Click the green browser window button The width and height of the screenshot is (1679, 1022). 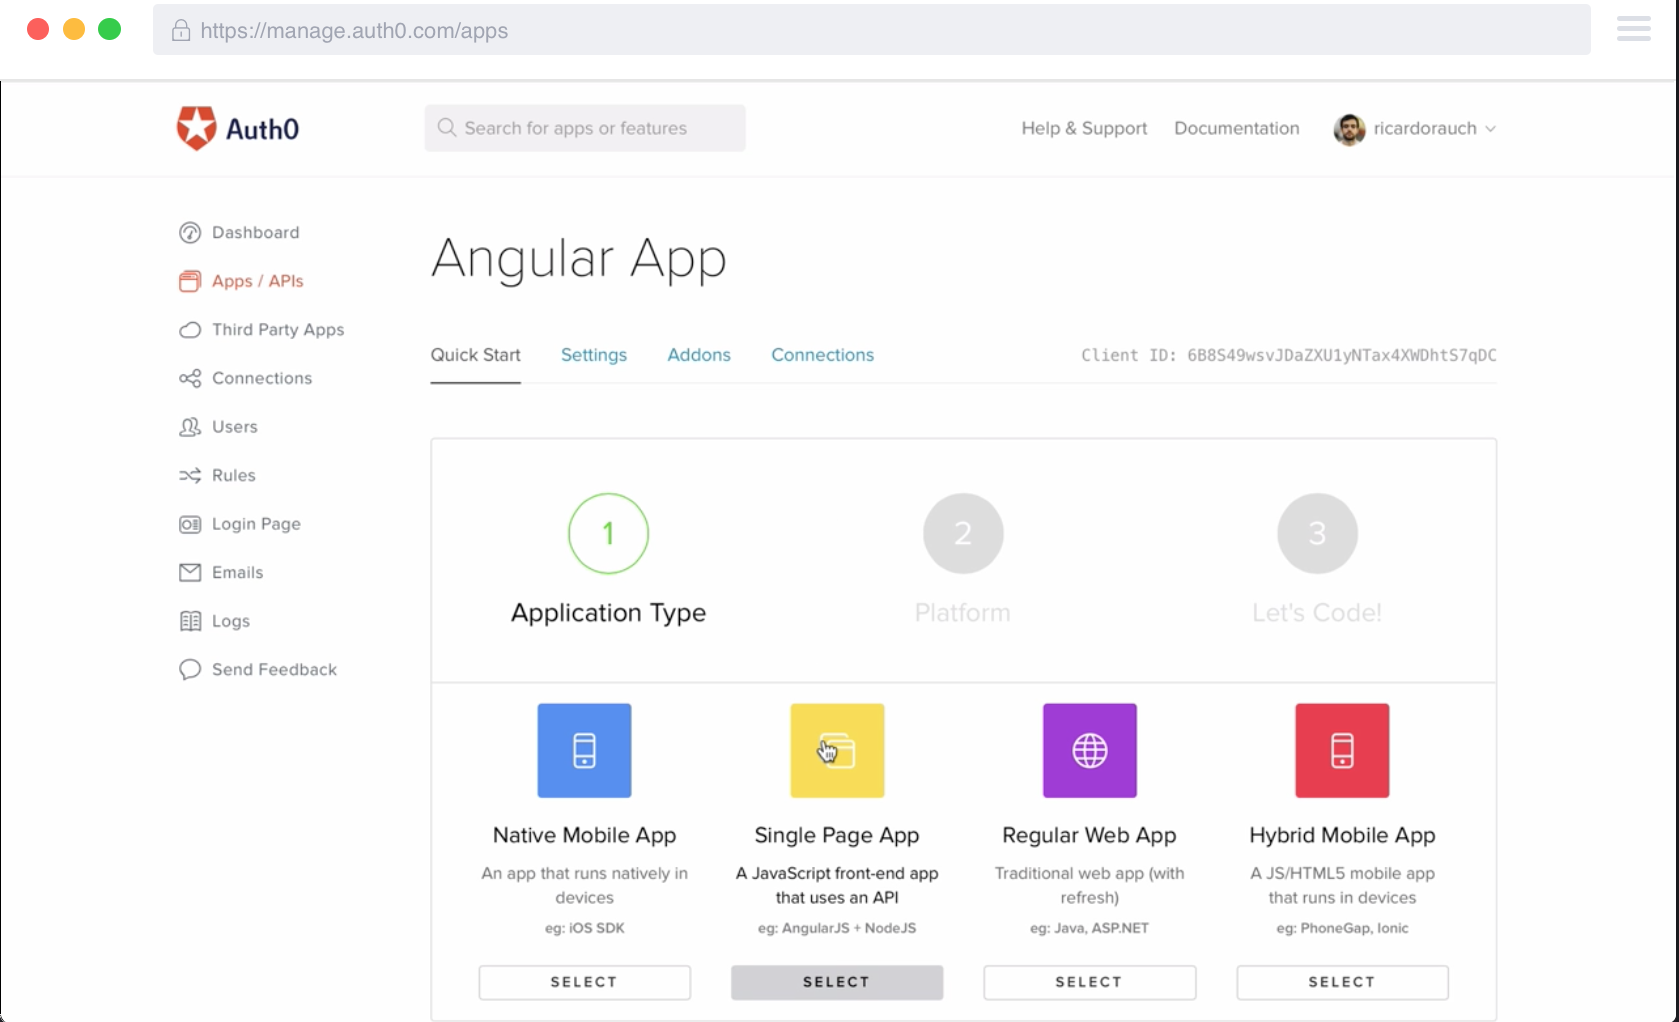point(110,29)
